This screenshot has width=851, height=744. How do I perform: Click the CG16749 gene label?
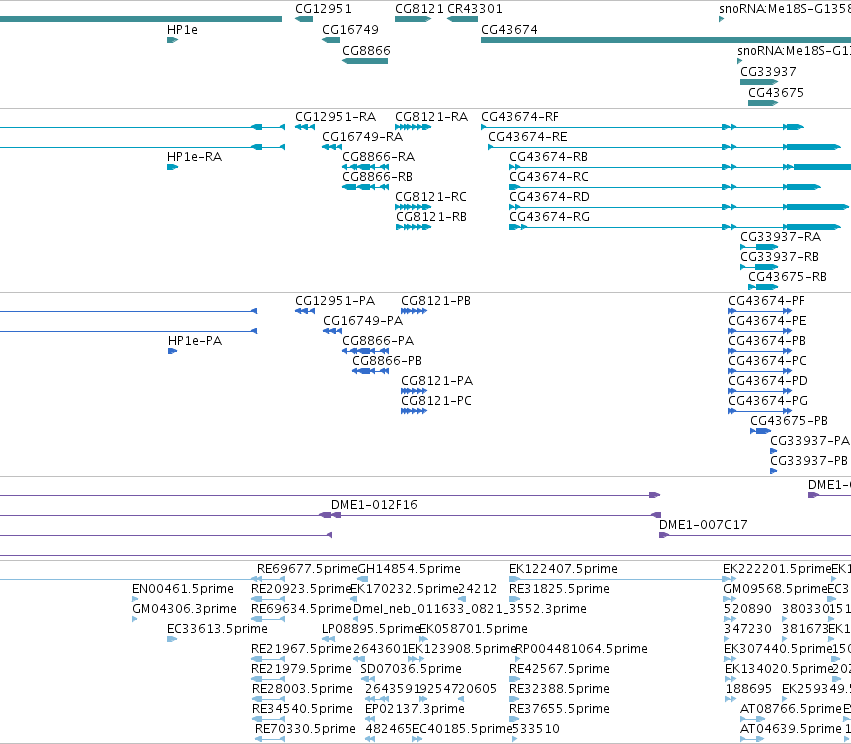pyautogui.click(x=350, y=30)
